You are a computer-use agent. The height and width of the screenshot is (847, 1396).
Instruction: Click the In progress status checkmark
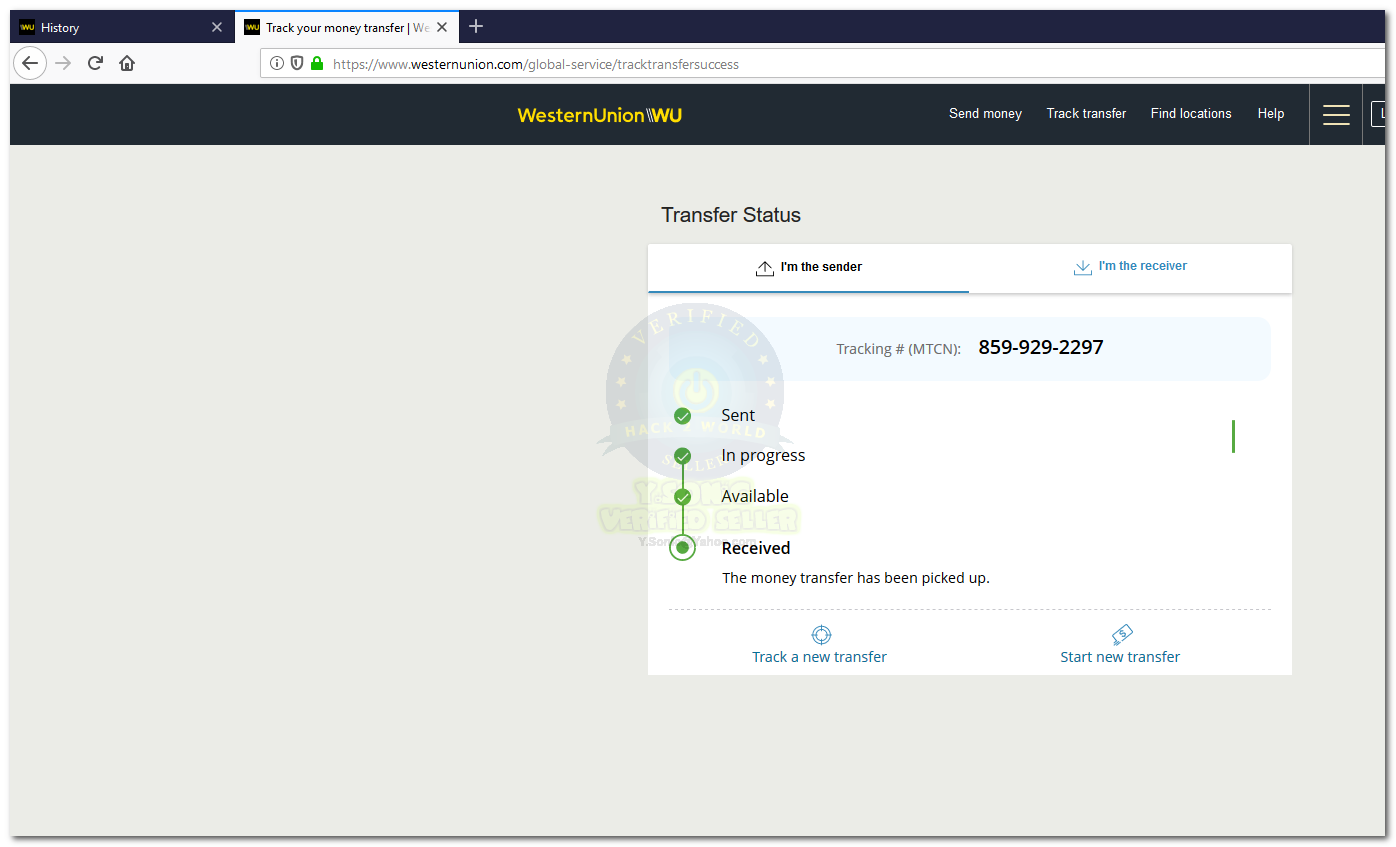coord(682,456)
